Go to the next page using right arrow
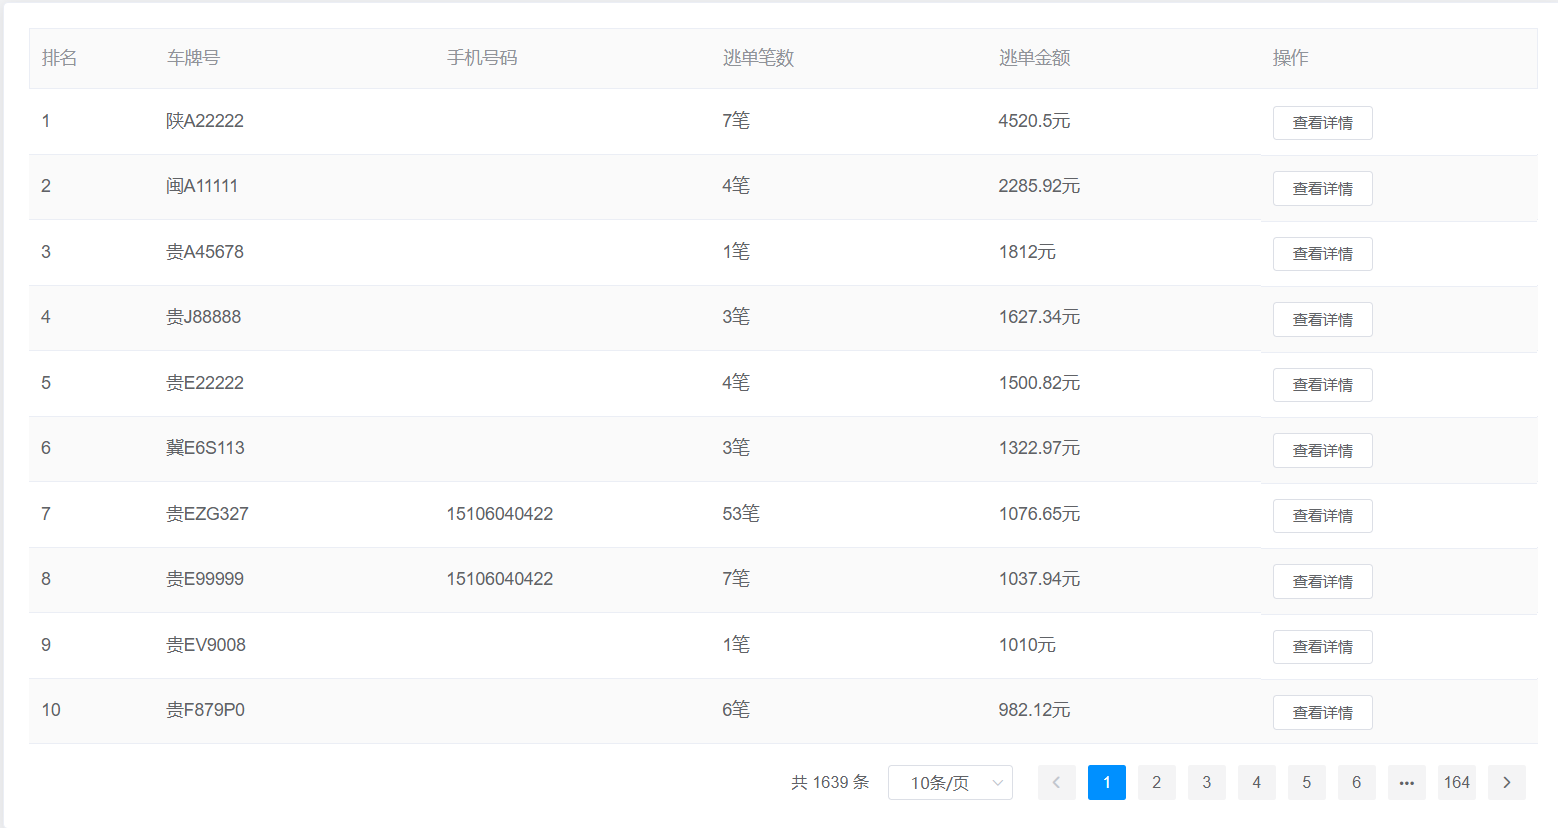Screen dimensions: 1558x828 coord(1506,782)
